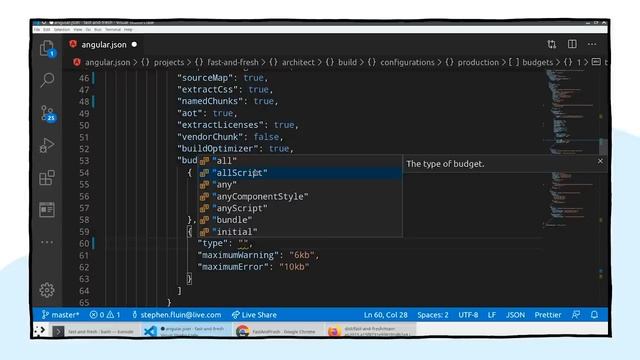Open the Source Control view with 25 changes

pos(48,113)
